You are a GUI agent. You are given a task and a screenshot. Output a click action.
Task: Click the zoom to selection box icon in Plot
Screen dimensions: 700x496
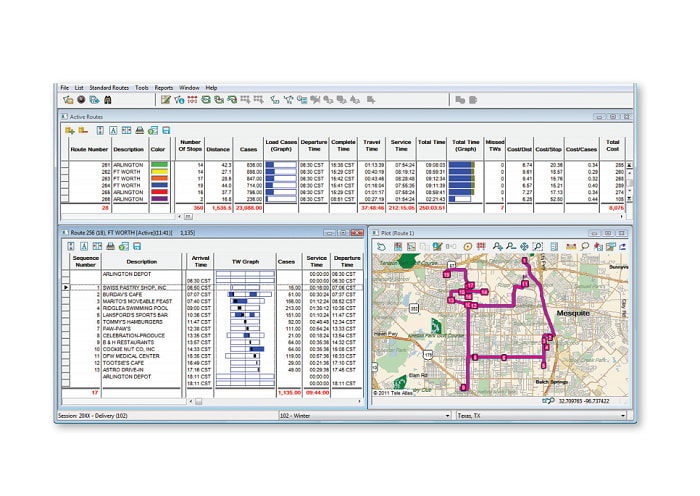click(x=538, y=246)
